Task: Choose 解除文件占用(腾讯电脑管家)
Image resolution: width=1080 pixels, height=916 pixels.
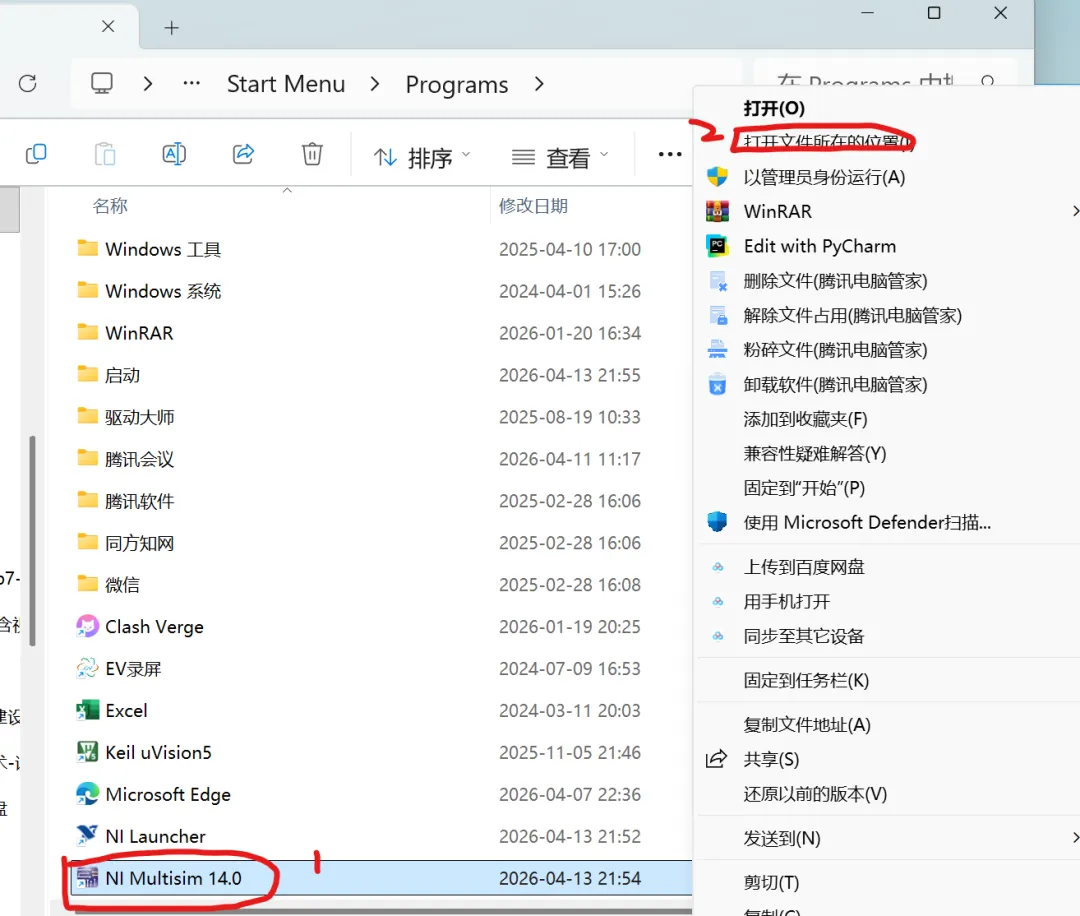Action: (852, 315)
